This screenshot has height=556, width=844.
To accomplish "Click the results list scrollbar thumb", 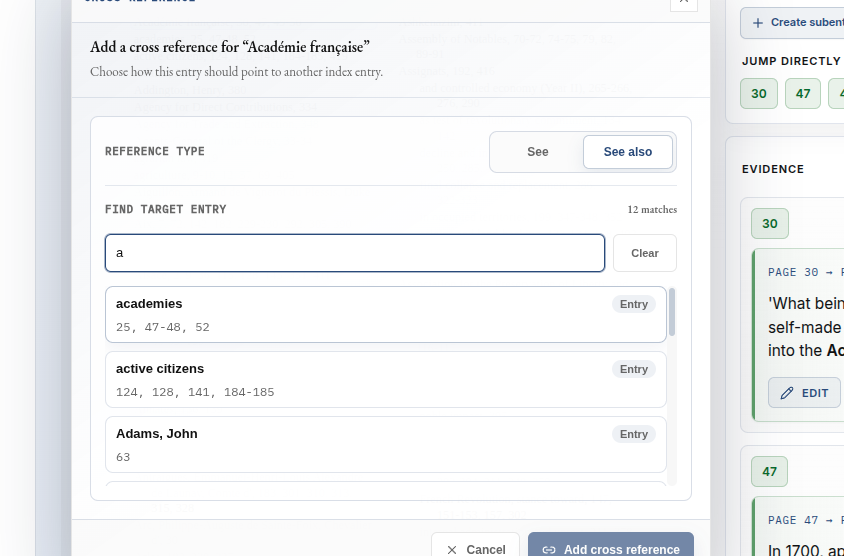I will (x=672, y=312).
